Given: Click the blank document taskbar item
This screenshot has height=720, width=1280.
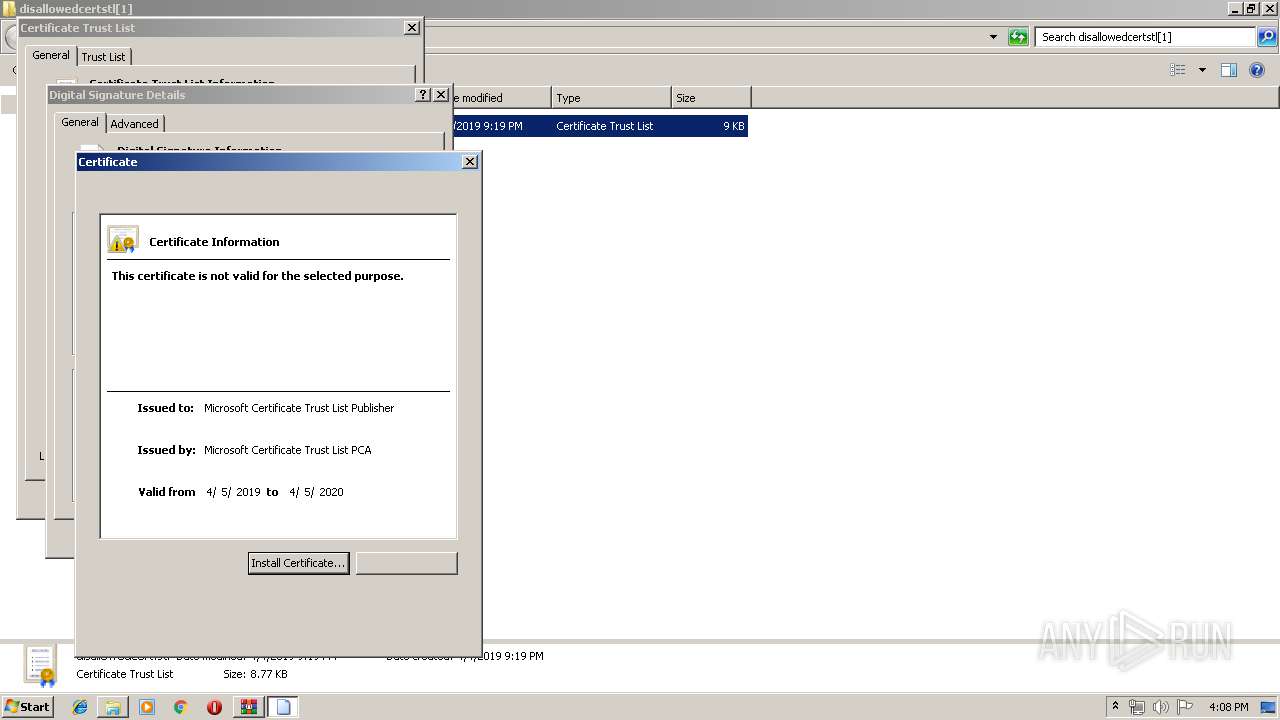Looking at the screenshot, I should click(x=283, y=707).
